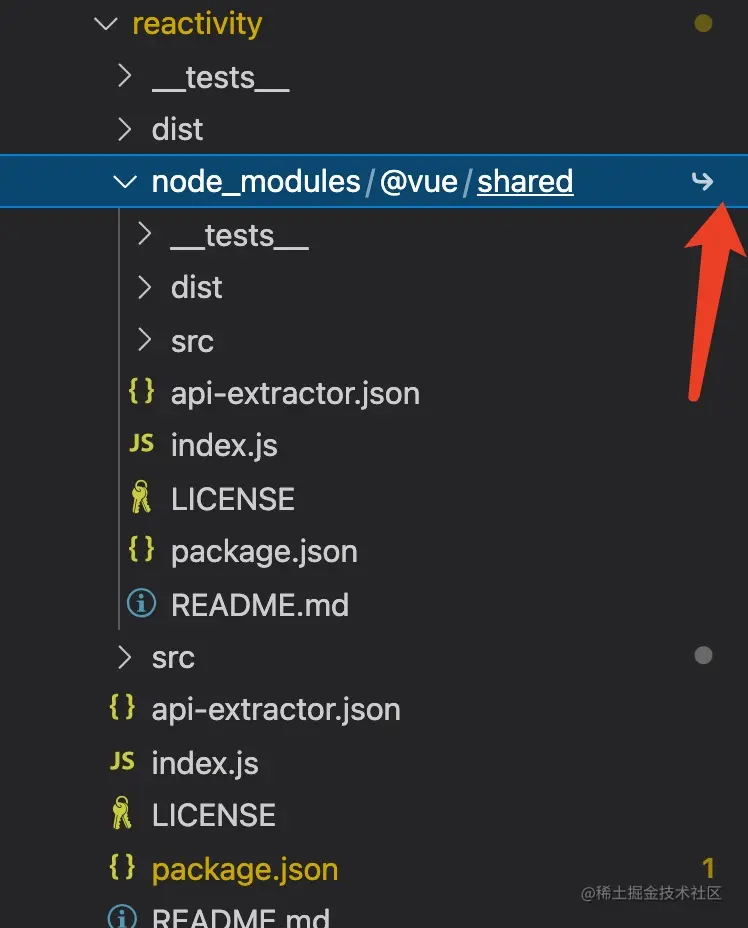Click the symbolic link arrow icon on shared
This screenshot has height=928, width=748.
click(703, 181)
